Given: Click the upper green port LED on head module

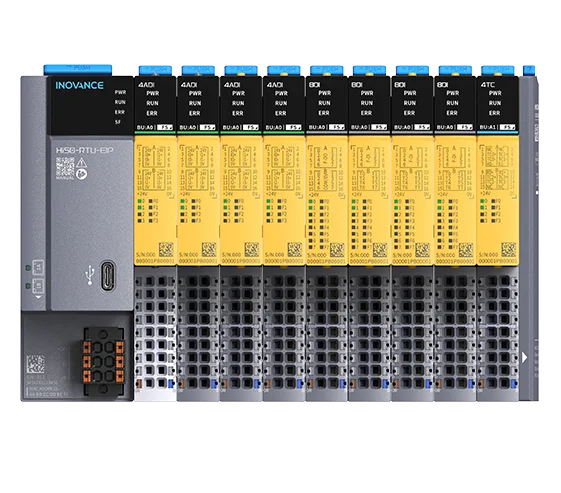Looking at the screenshot, I should coord(28,267).
